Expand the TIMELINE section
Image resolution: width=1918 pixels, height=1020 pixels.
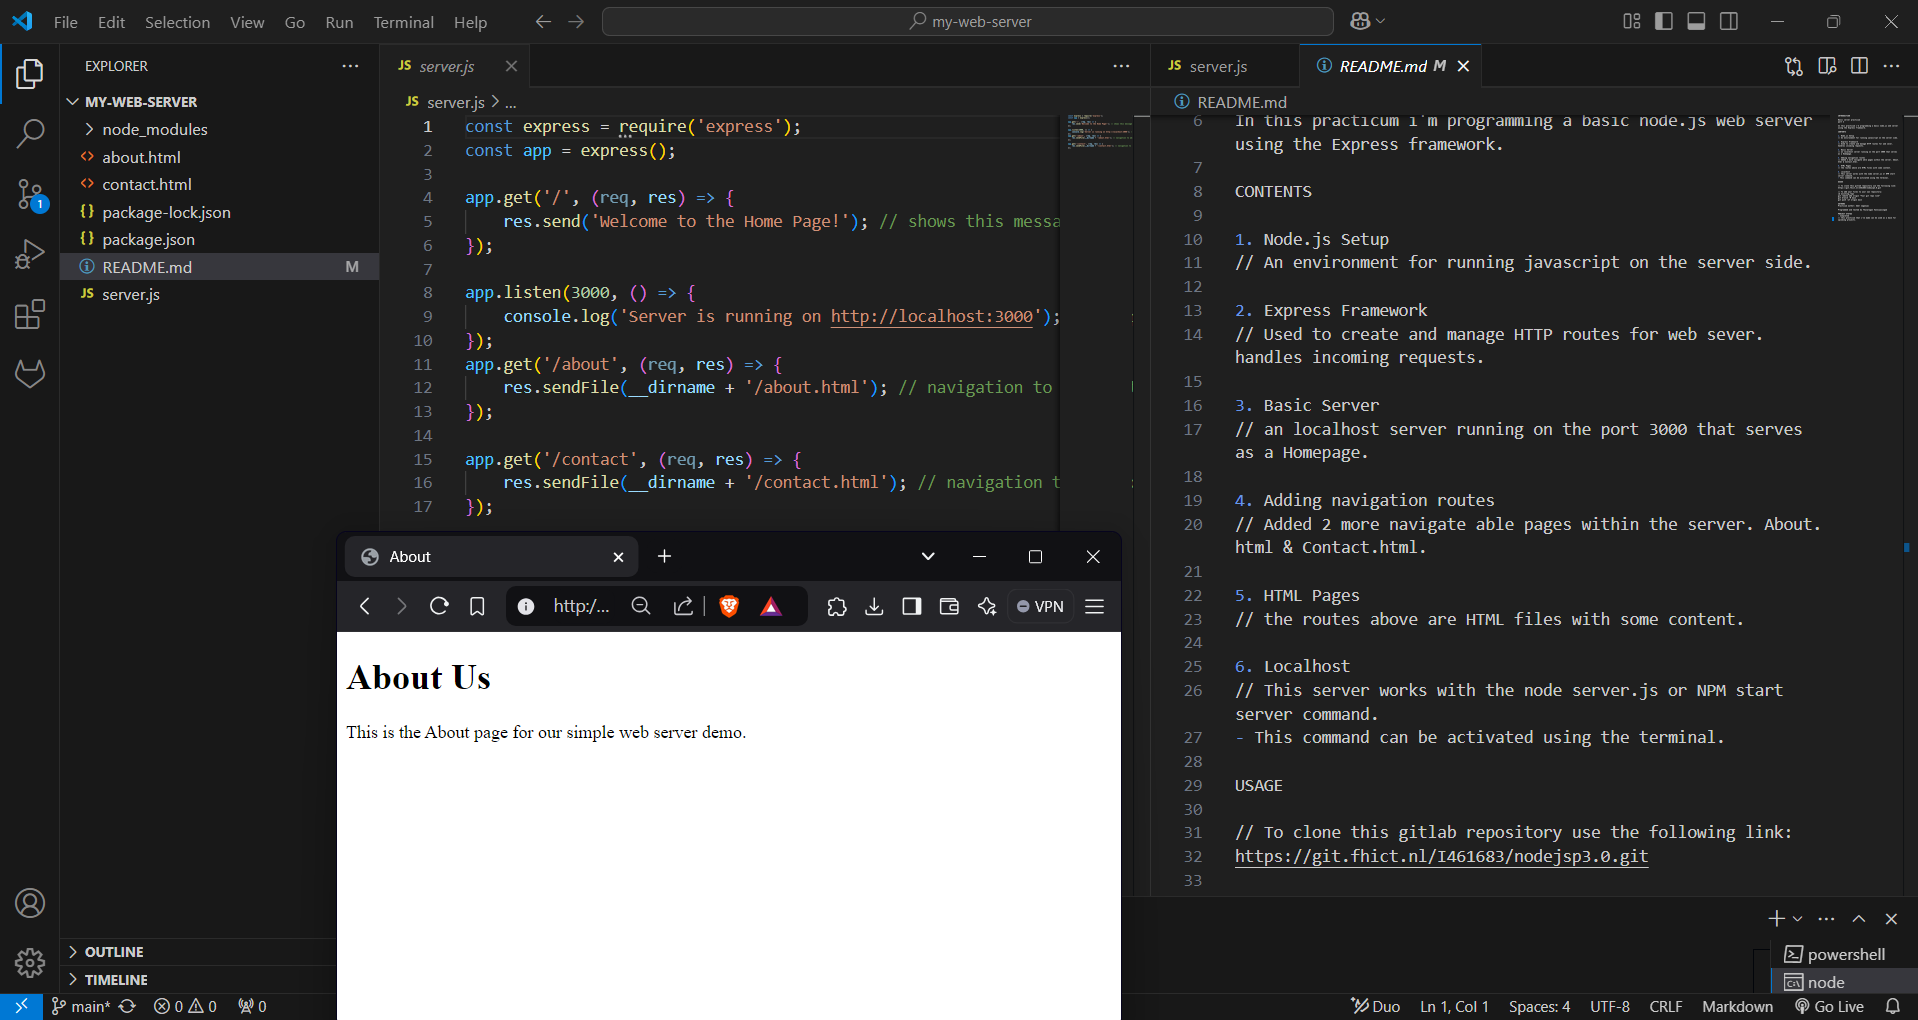point(115,980)
